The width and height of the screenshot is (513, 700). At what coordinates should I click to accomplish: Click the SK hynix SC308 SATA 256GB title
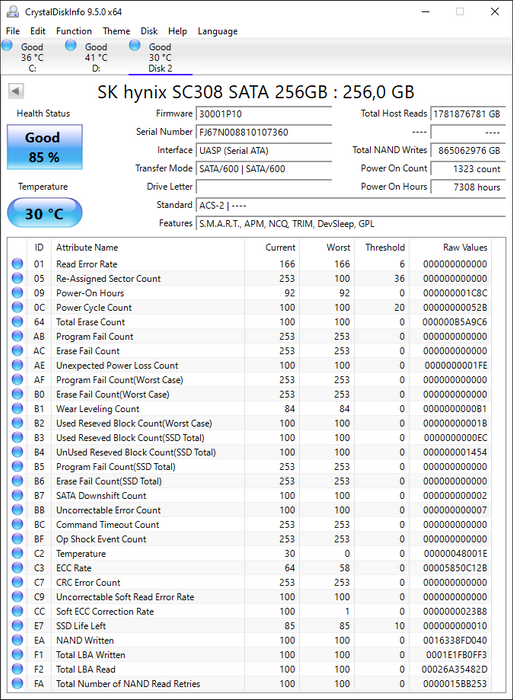tap(256, 92)
